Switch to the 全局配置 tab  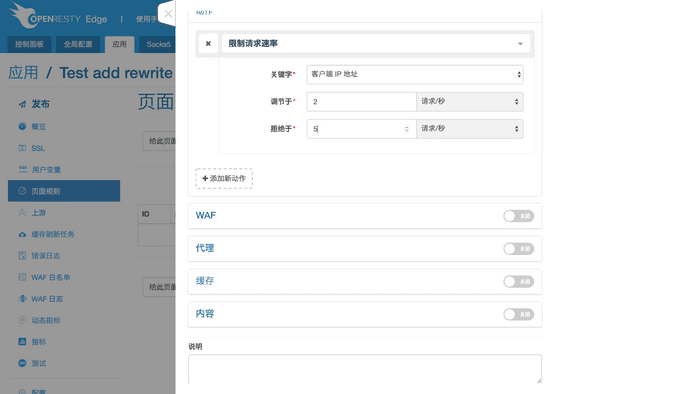coord(78,44)
